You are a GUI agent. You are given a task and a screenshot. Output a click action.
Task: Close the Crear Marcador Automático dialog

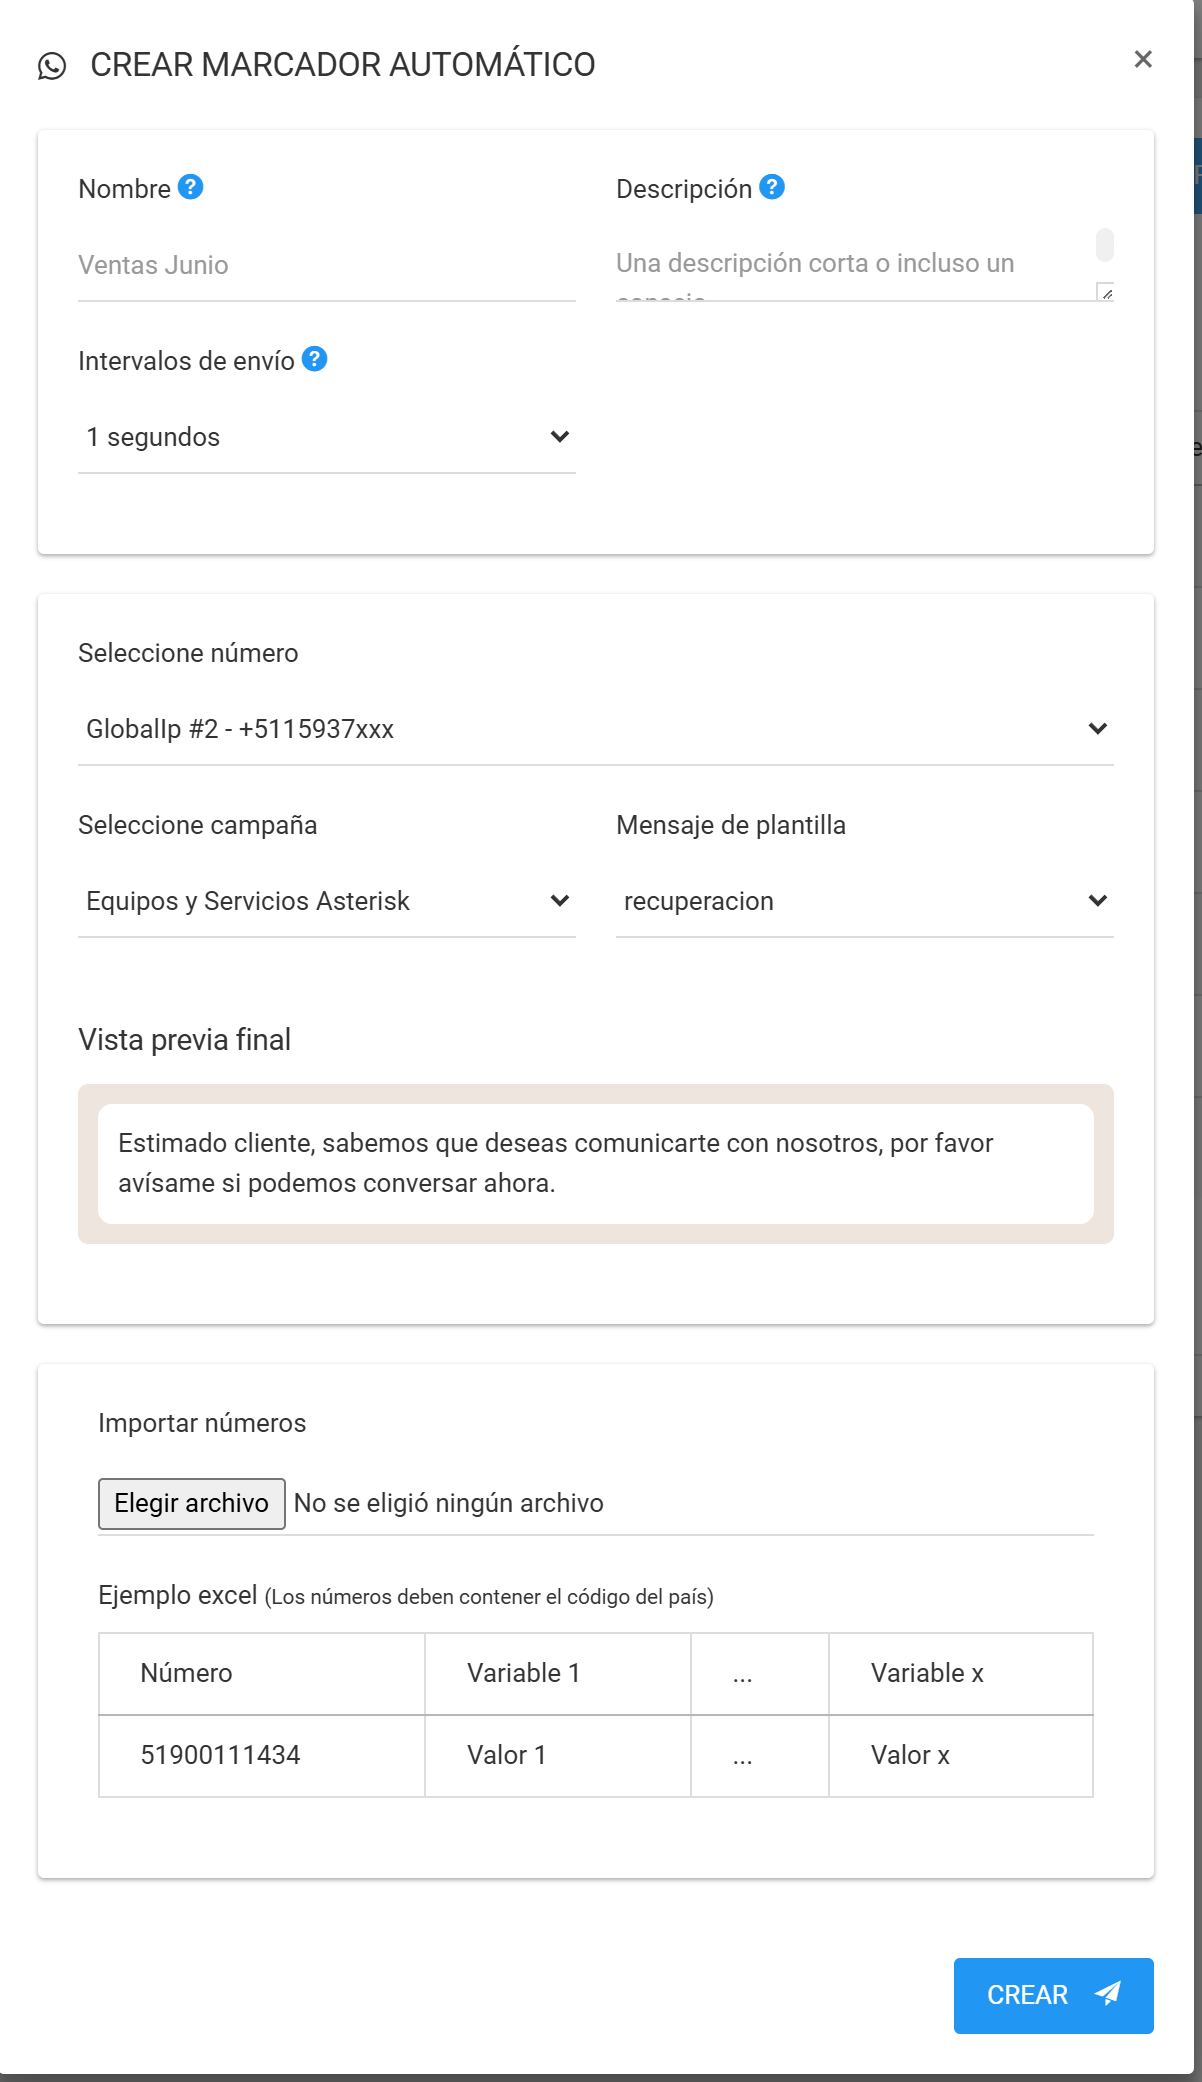1143,59
